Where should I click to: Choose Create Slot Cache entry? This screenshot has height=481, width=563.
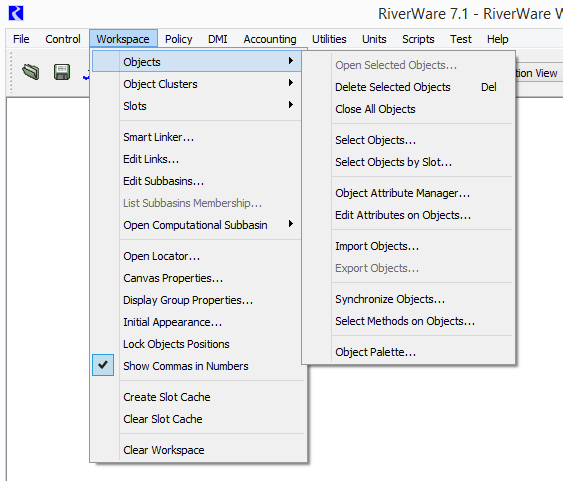198,397
